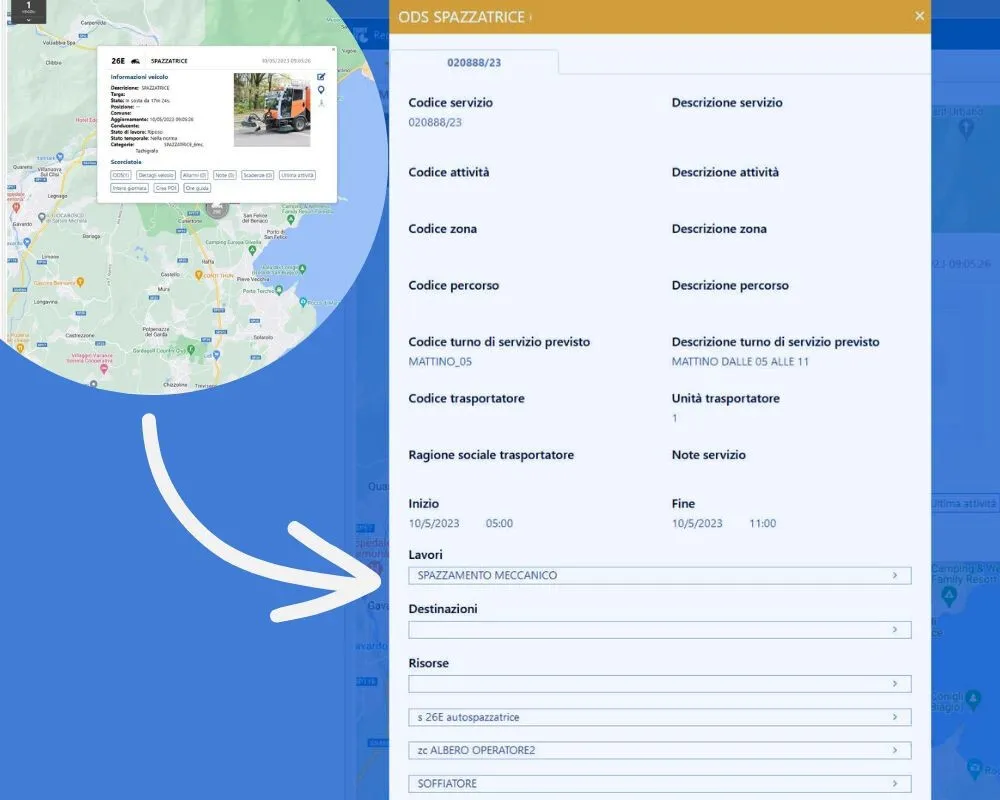Click the sweeper vehicle icon next to 26E
The image size is (1000, 800).
tap(135, 61)
